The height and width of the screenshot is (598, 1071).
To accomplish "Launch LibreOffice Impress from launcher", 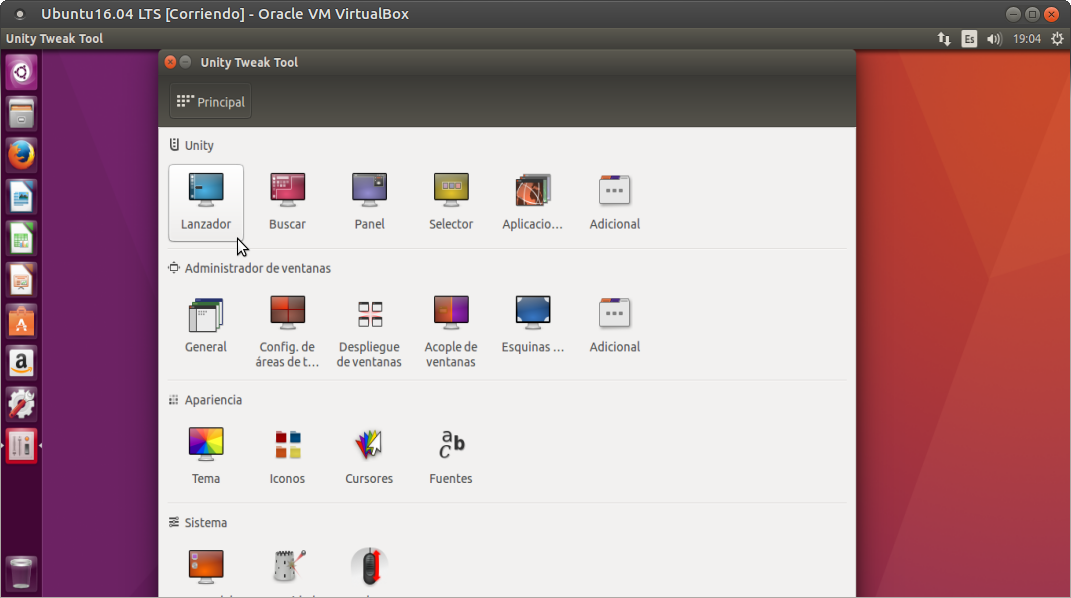I will pos(21,280).
